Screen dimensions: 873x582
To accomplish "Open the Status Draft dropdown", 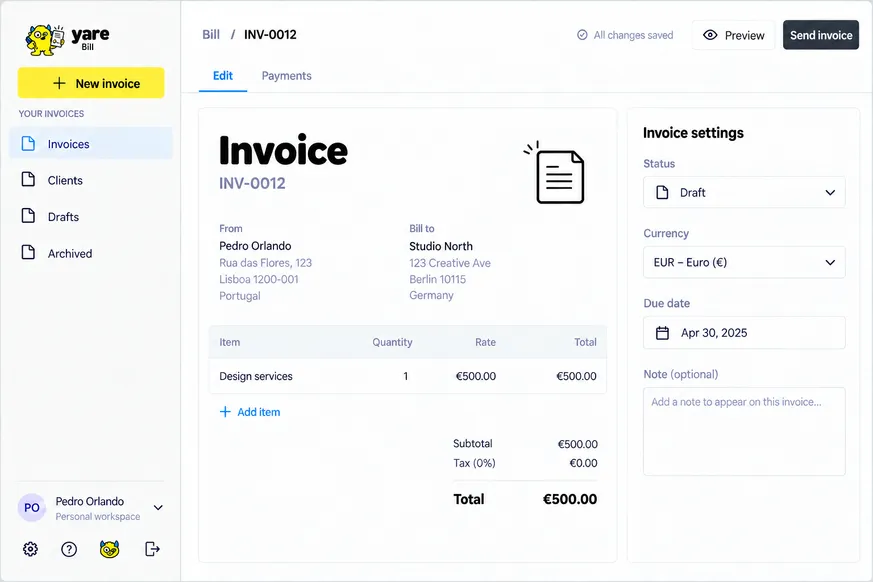I will 744,192.
